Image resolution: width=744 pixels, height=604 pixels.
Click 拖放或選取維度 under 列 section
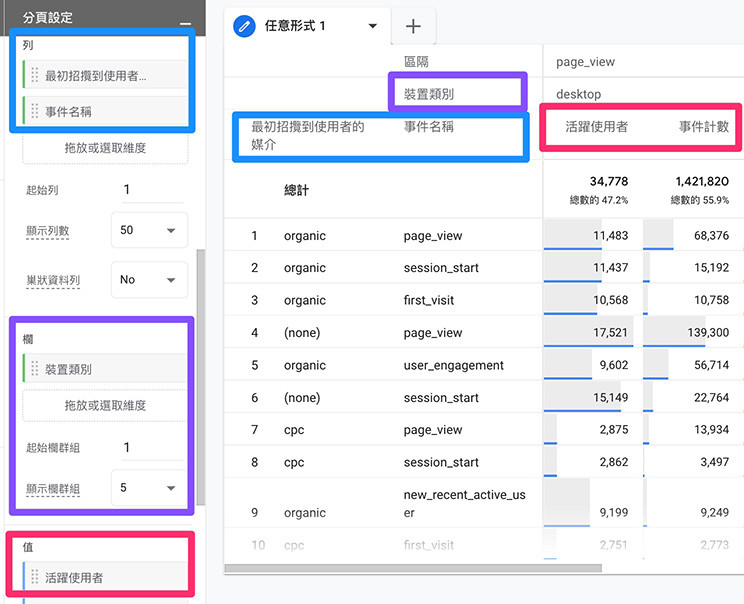click(105, 148)
